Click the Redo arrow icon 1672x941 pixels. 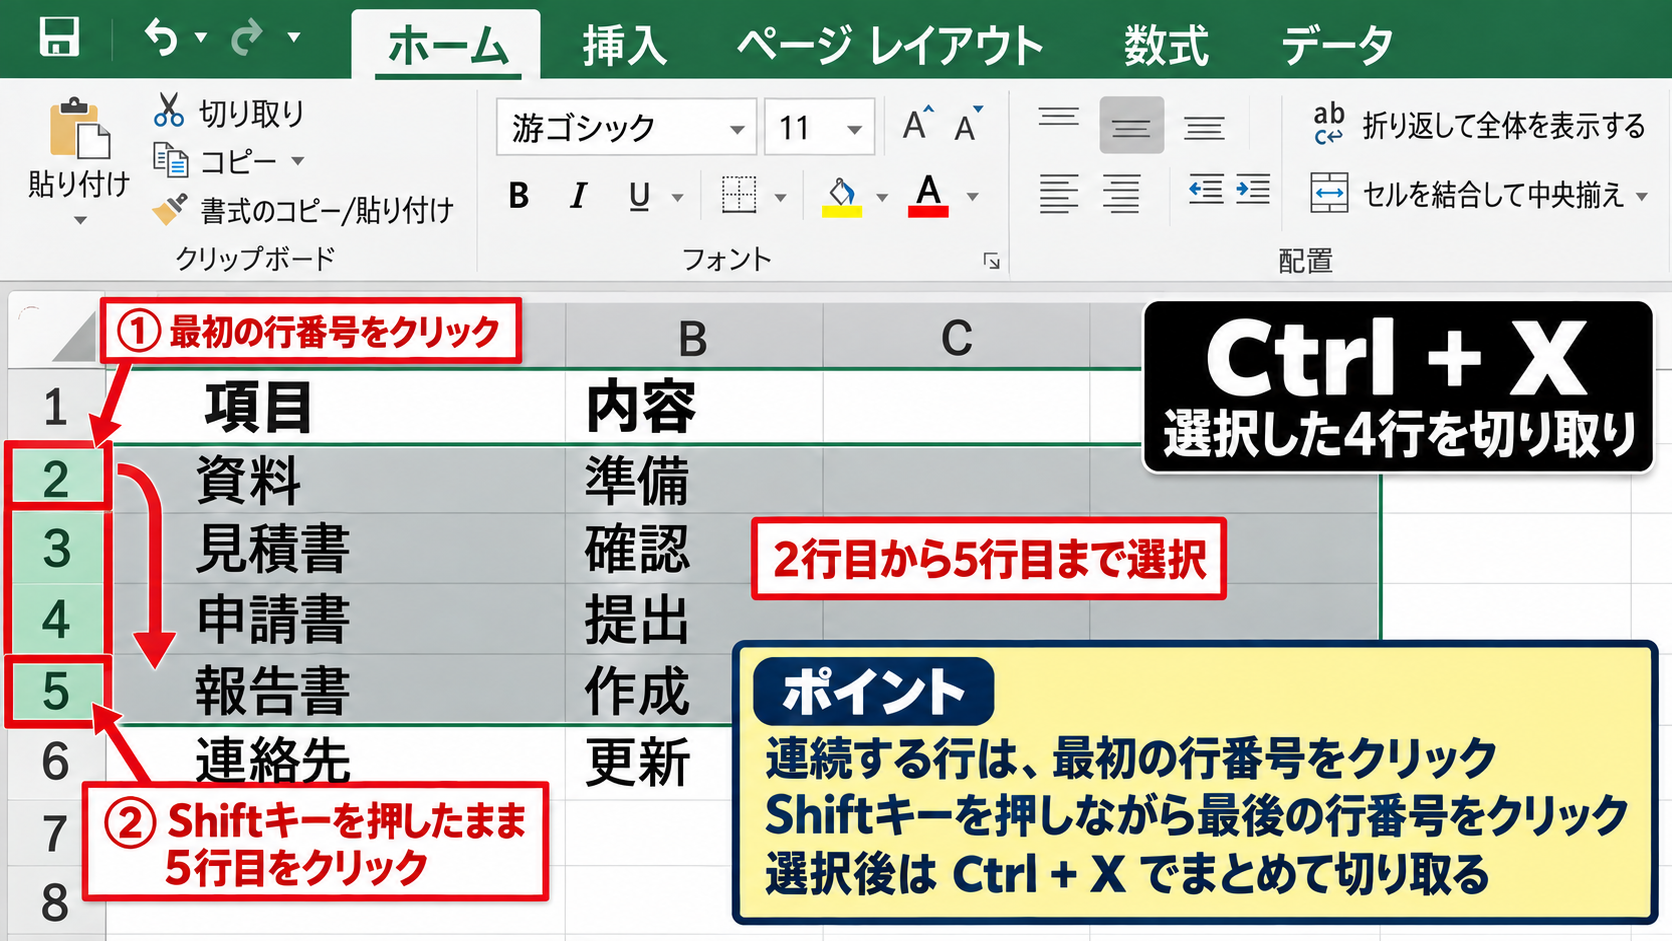[246, 37]
